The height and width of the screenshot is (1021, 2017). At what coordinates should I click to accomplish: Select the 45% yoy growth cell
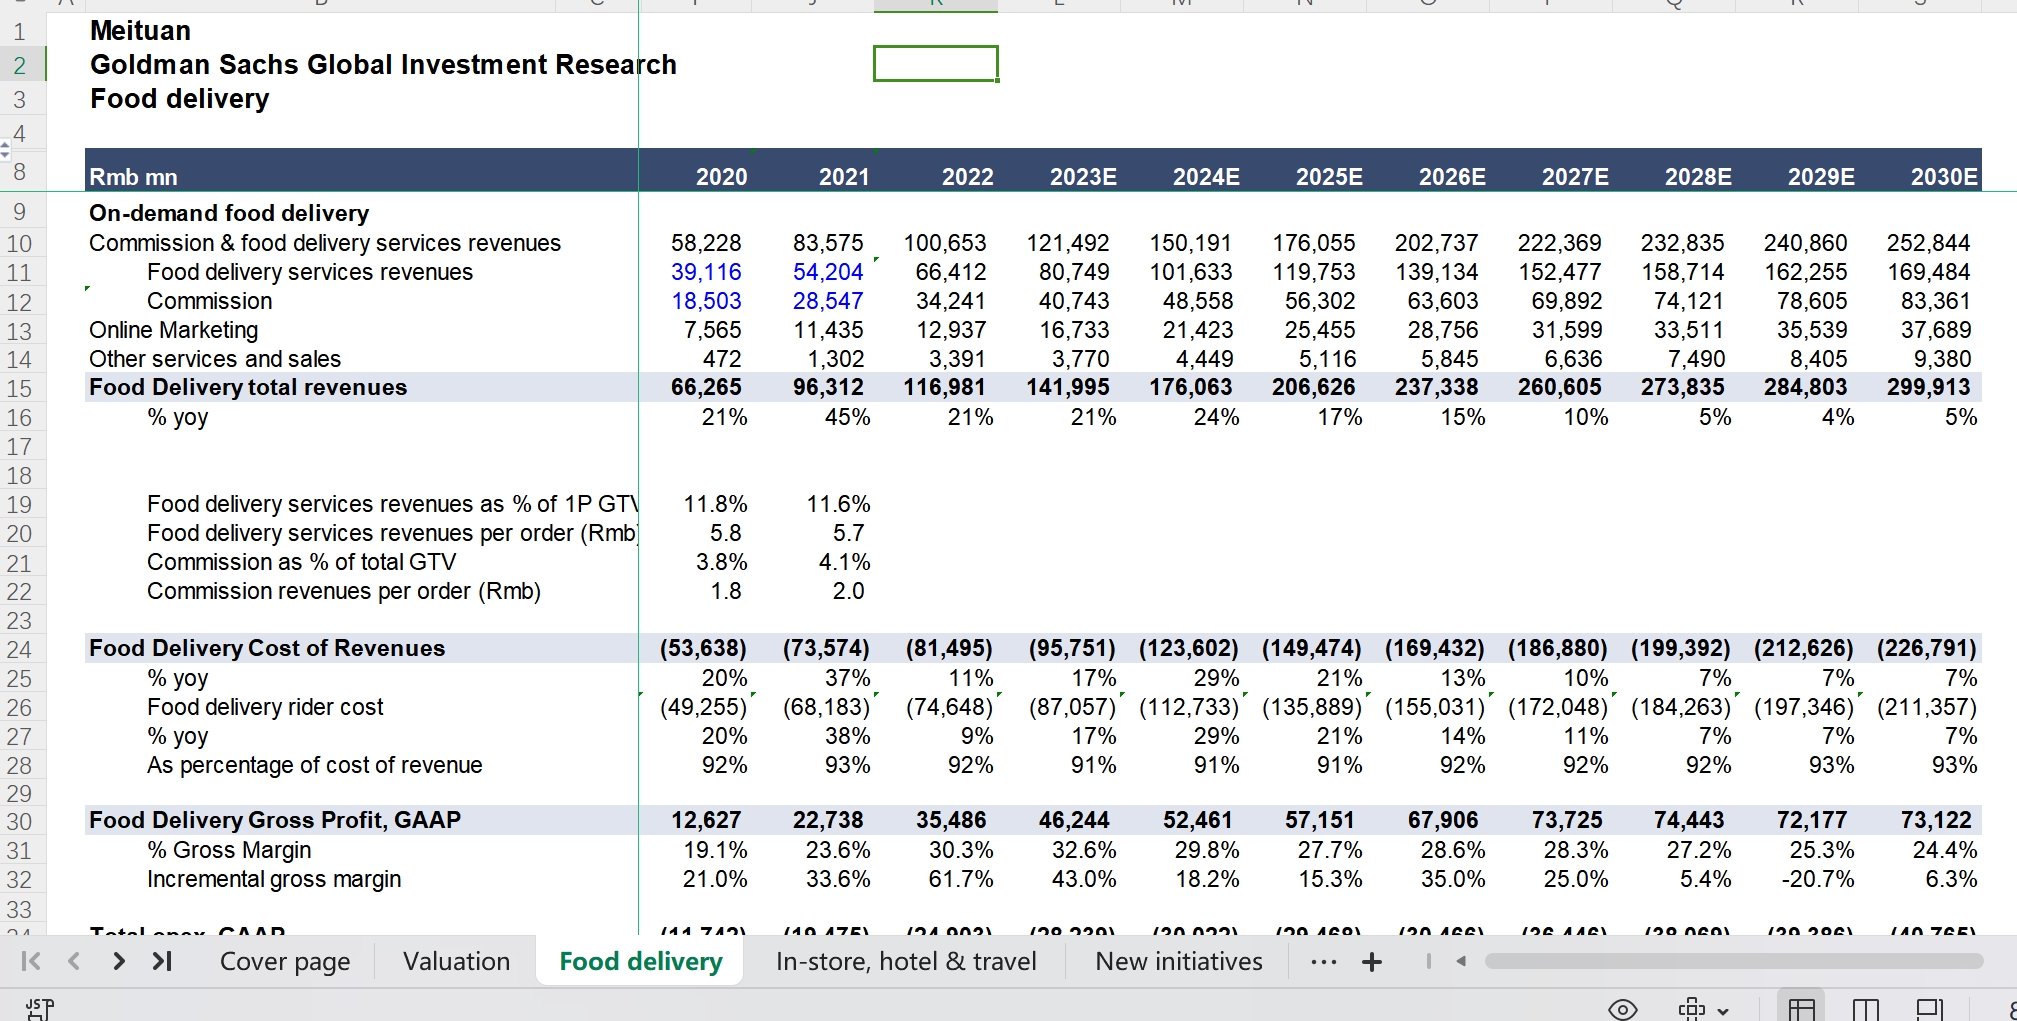(847, 417)
